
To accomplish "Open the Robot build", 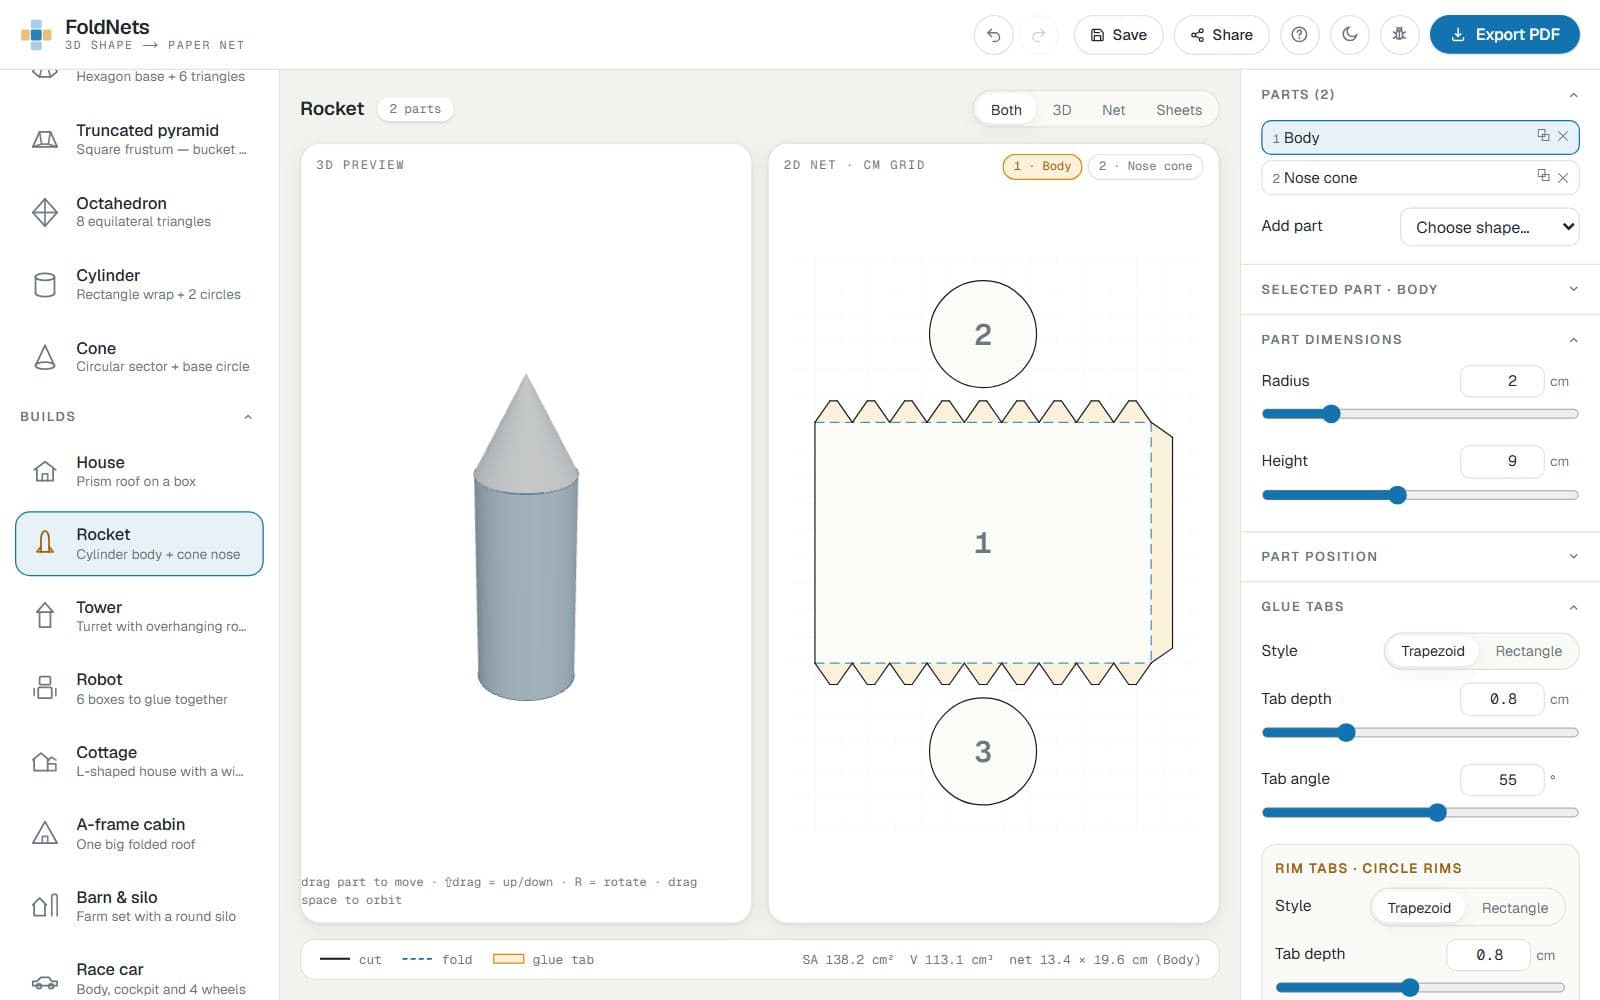I will 139,688.
